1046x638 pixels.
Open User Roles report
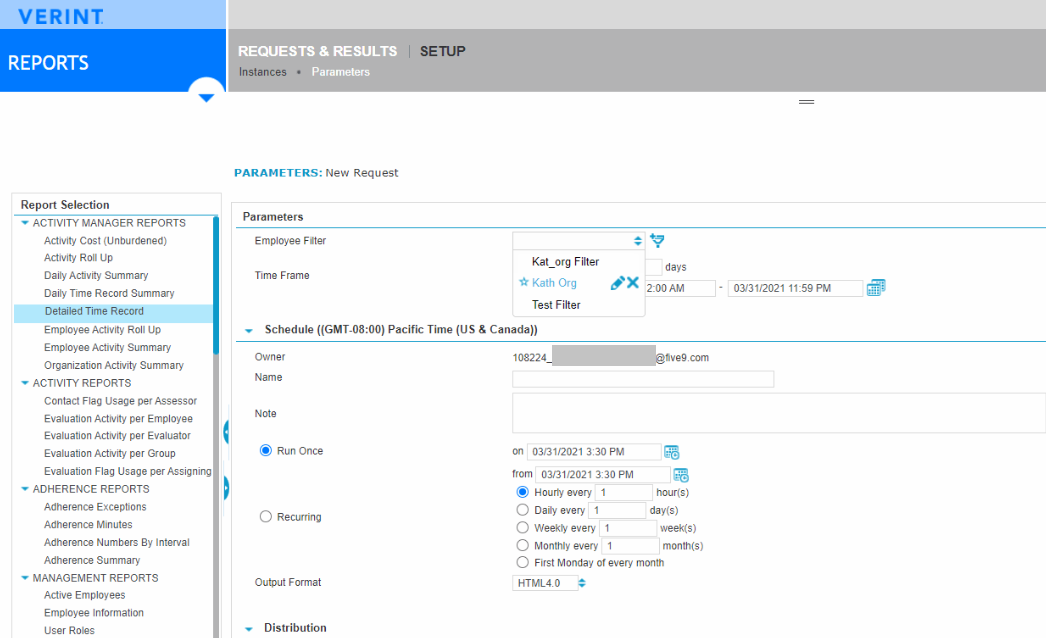(x=69, y=631)
